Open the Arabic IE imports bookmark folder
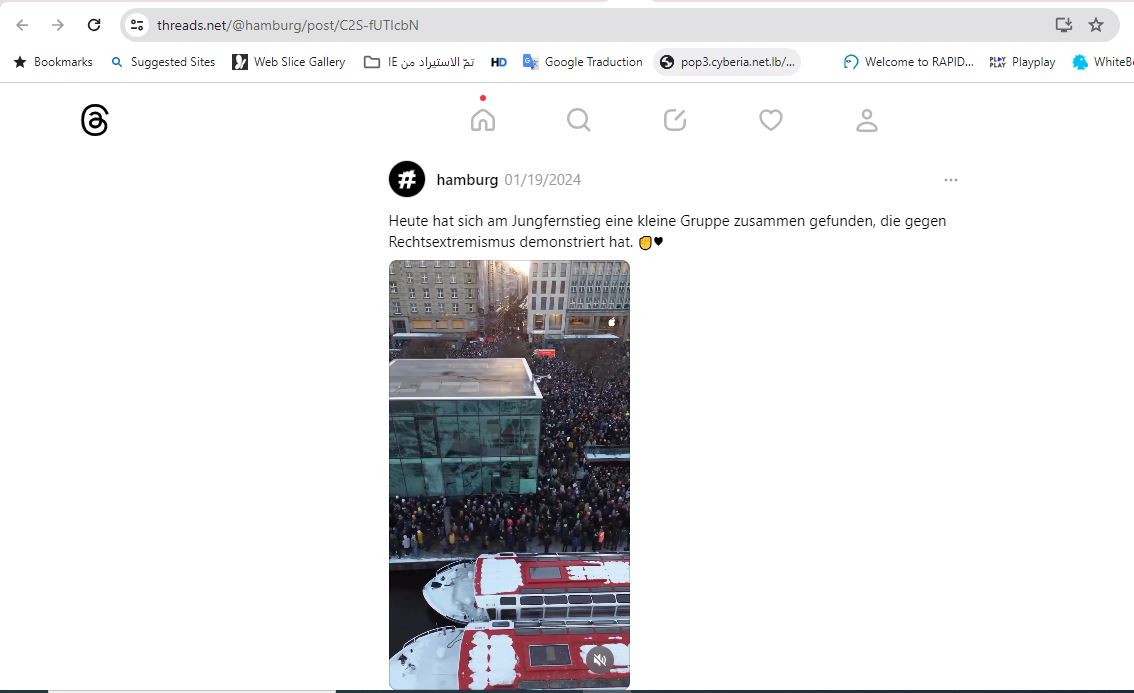 (419, 62)
